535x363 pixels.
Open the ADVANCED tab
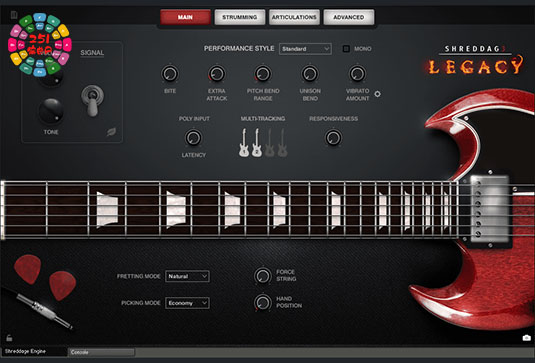(349, 17)
